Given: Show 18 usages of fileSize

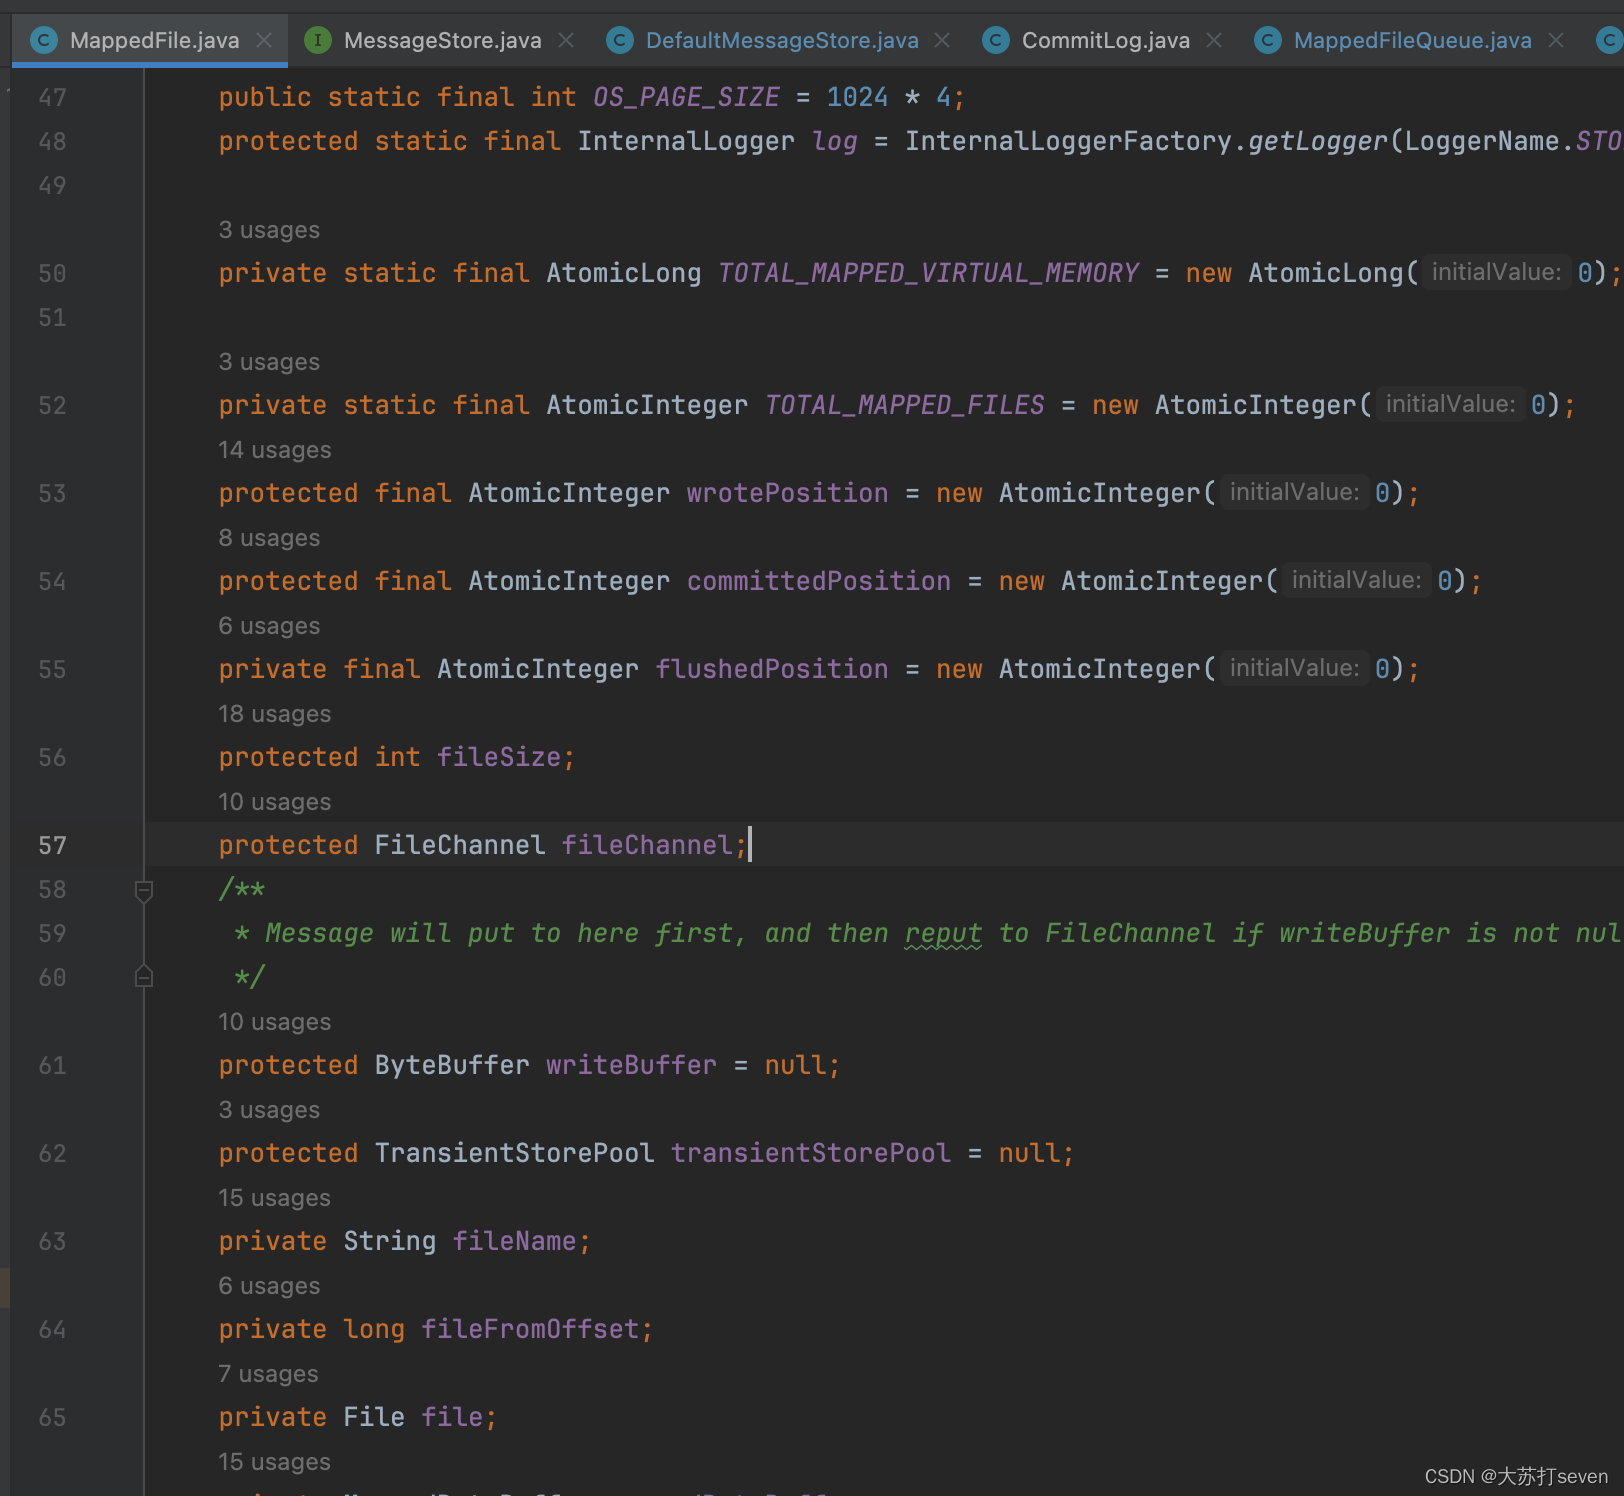Looking at the screenshot, I should pos(275,714).
